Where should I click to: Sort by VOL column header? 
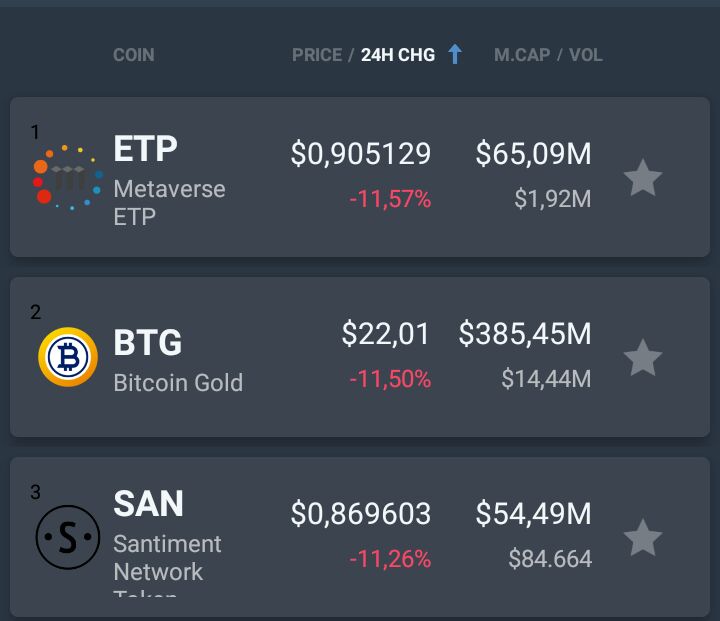pyautogui.click(x=586, y=55)
